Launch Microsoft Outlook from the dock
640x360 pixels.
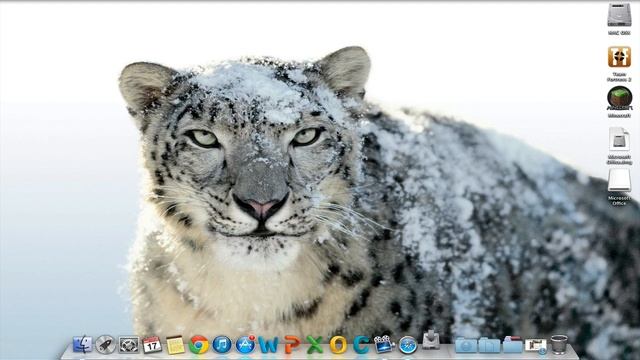click(338, 345)
